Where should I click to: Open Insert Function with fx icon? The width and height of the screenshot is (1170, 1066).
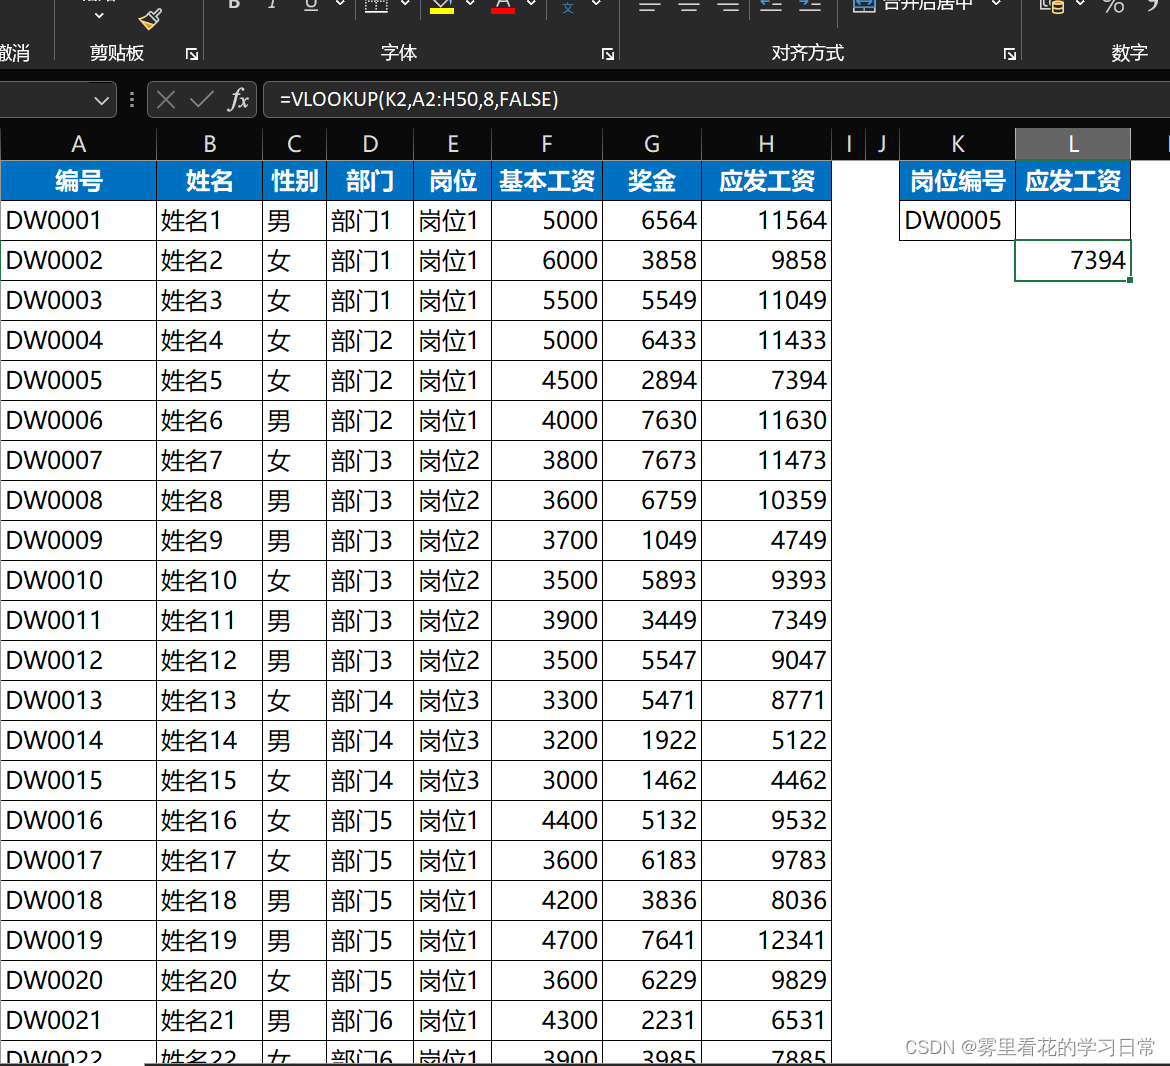pos(238,99)
